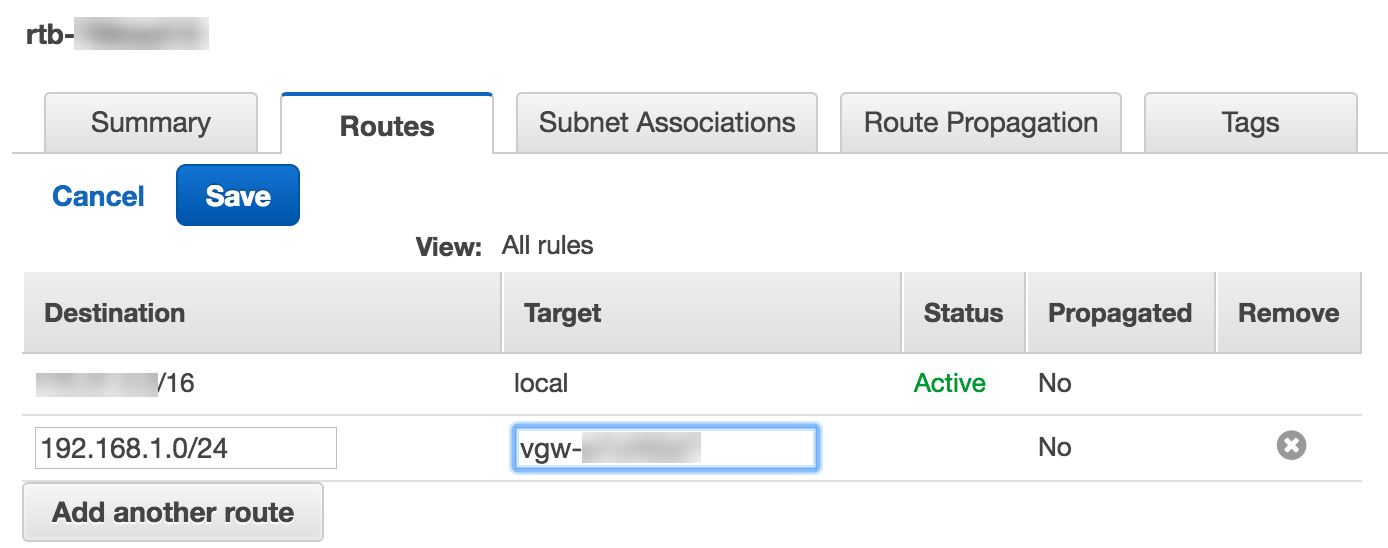Click the Destination column header
Image resolution: width=1388 pixels, height=548 pixels.
[115, 313]
